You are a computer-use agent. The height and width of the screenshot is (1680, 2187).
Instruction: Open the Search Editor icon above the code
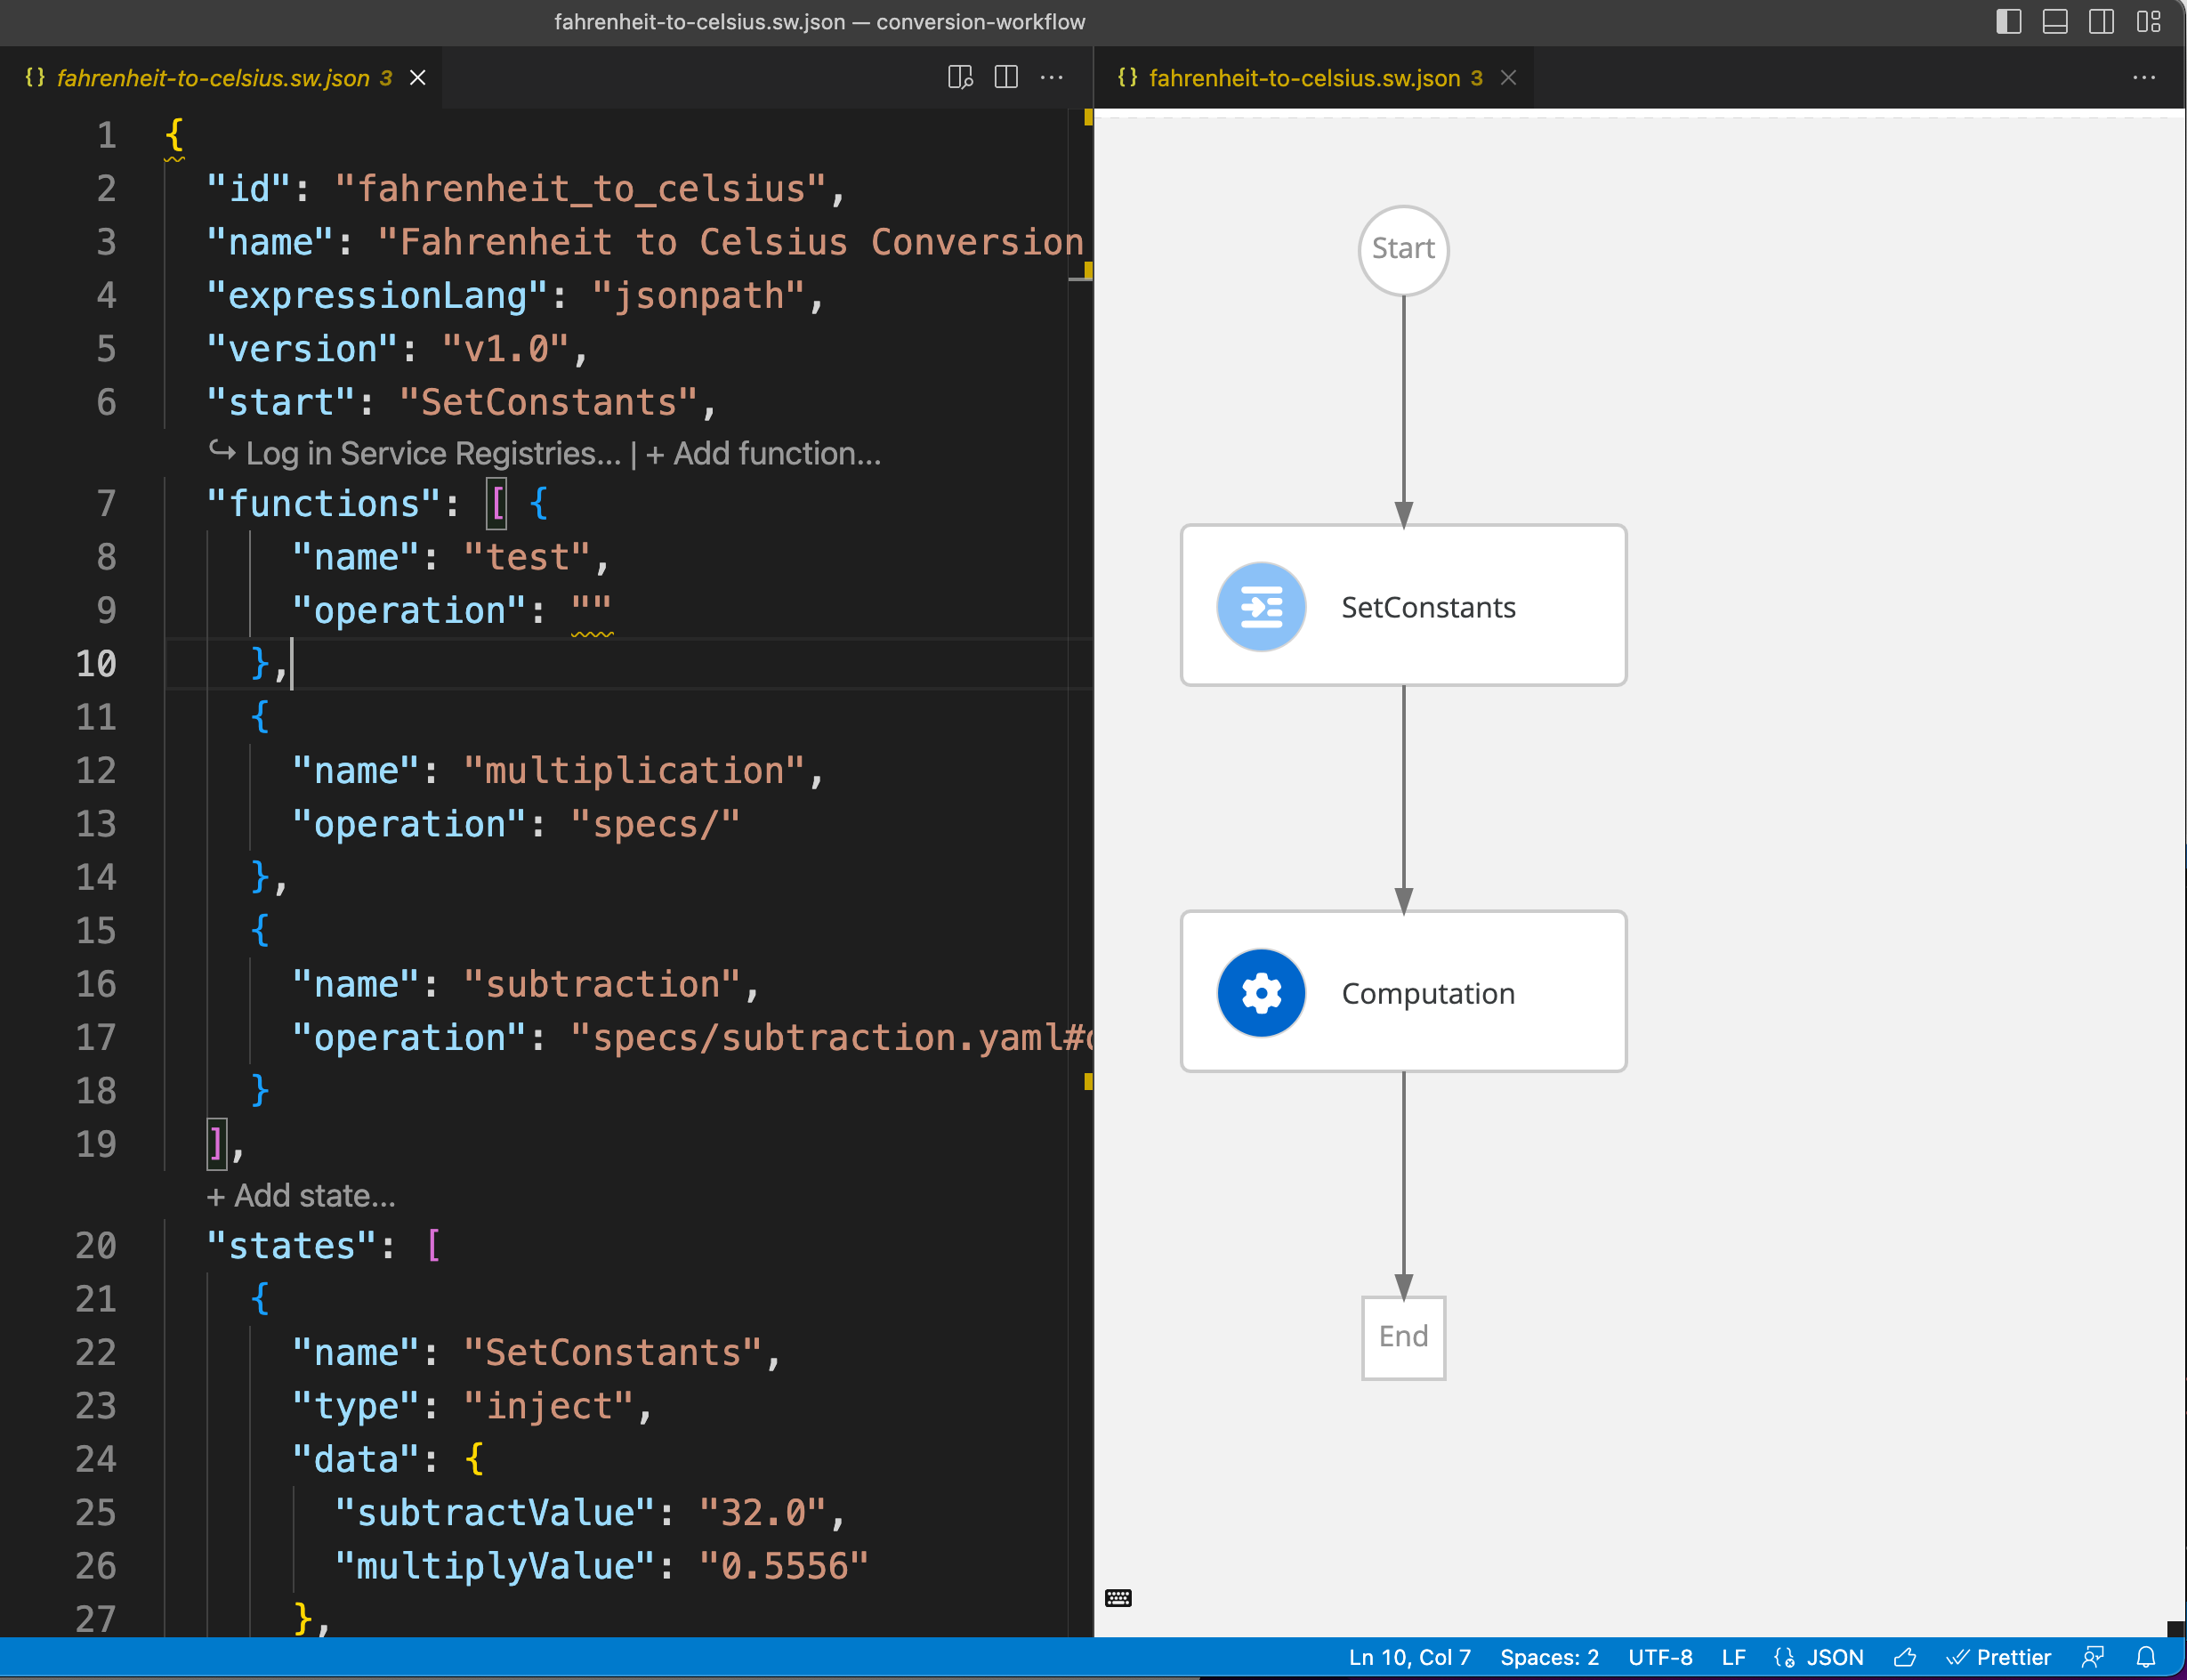point(959,78)
